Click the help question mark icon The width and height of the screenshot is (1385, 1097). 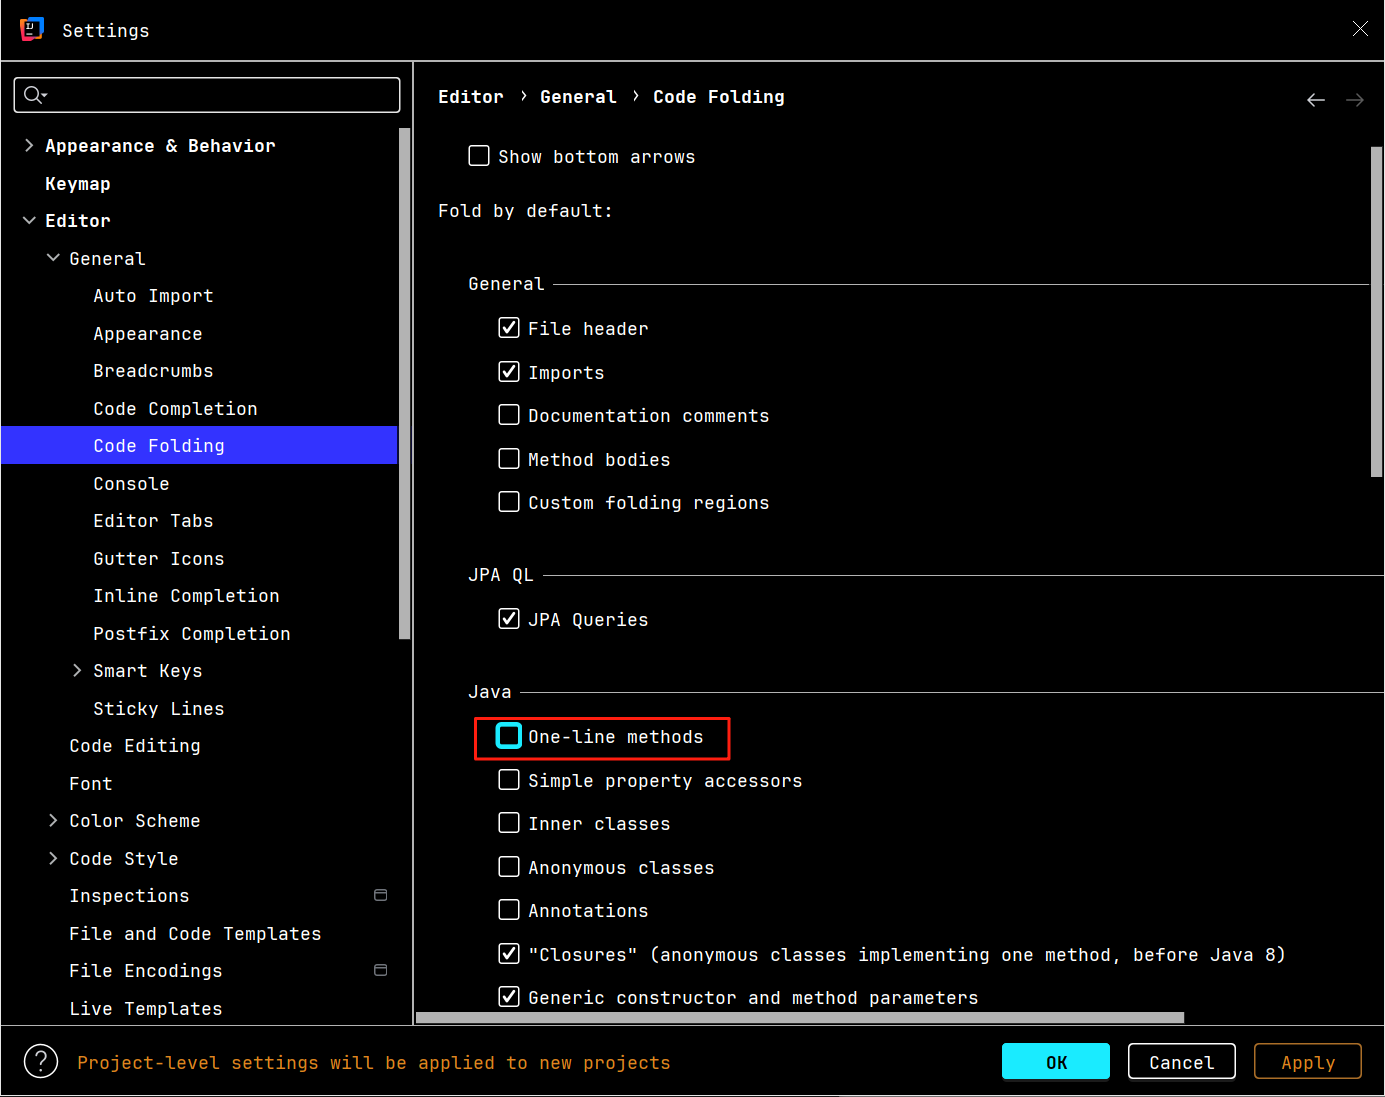tap(41, 1061)
